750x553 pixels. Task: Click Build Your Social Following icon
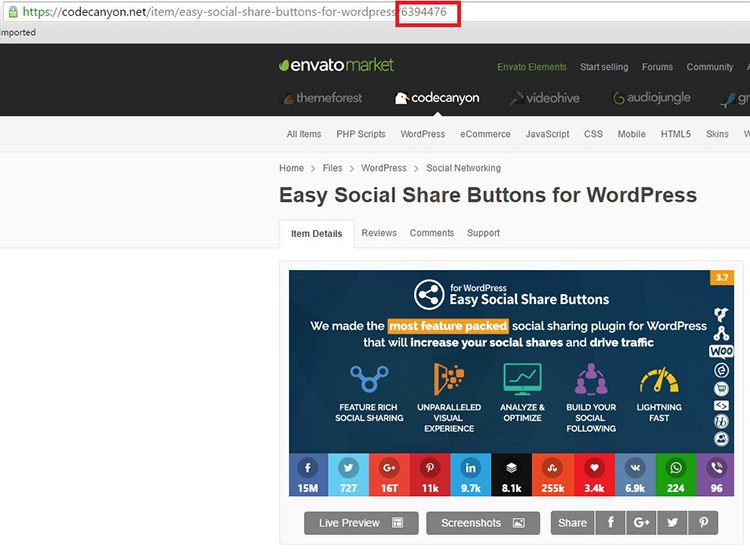pos(591,379)
